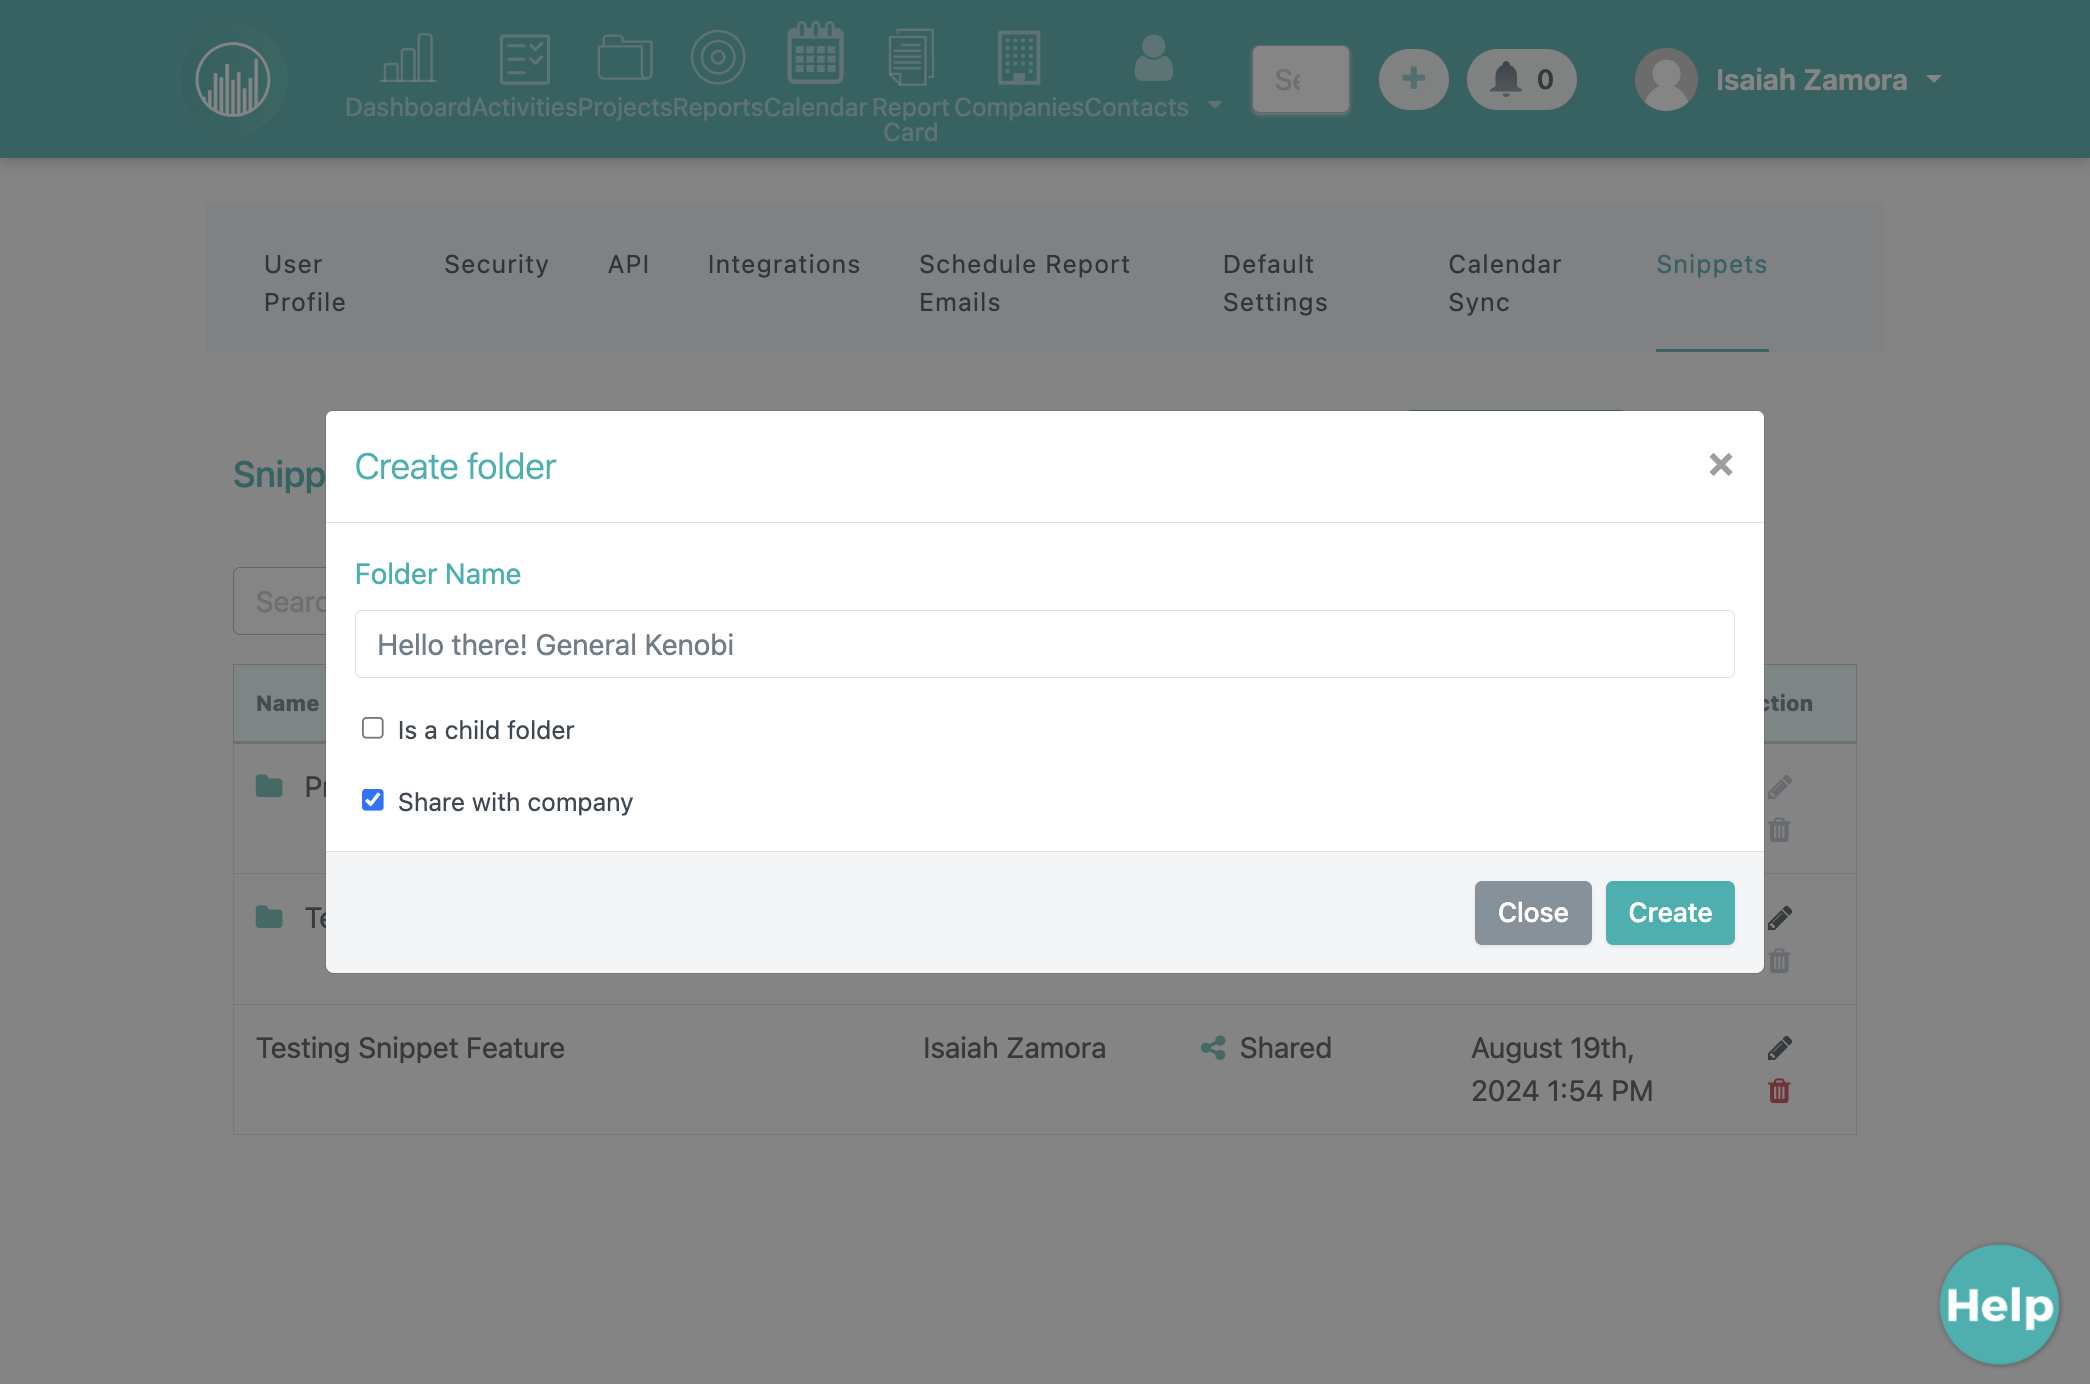Click the app logo in header

(x=233, y=79)
